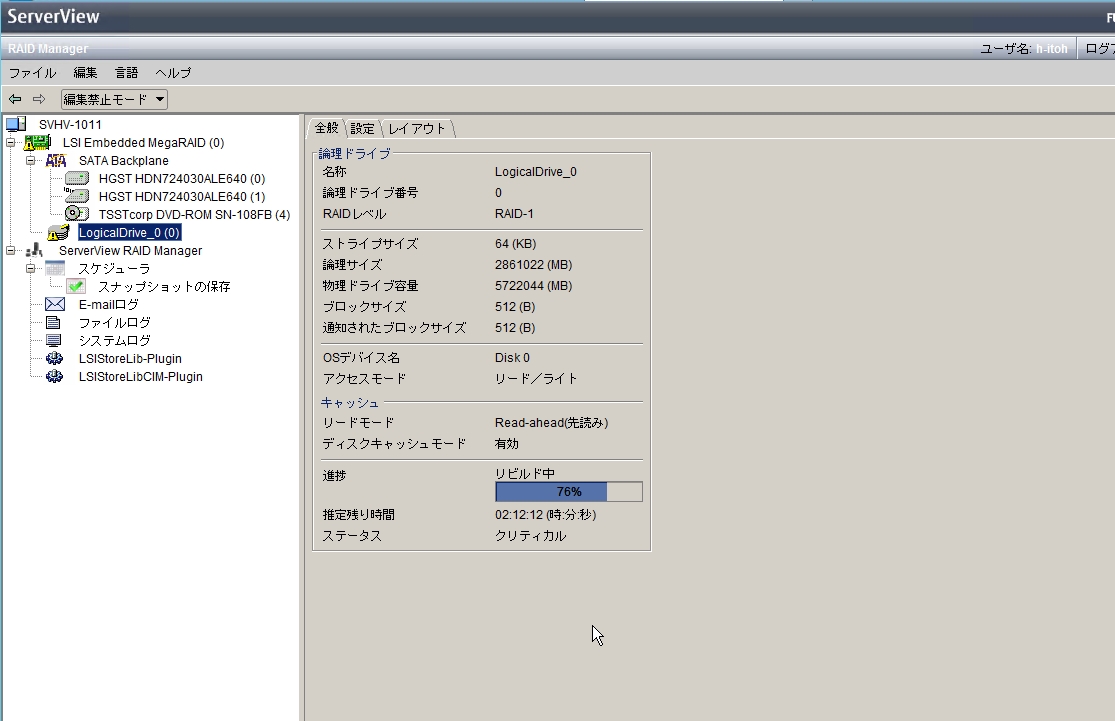Select LSI Embedded MegaRAID (0) tree item
The image size is (1115, 721).
pyautogui.click(x=144, y=142)
